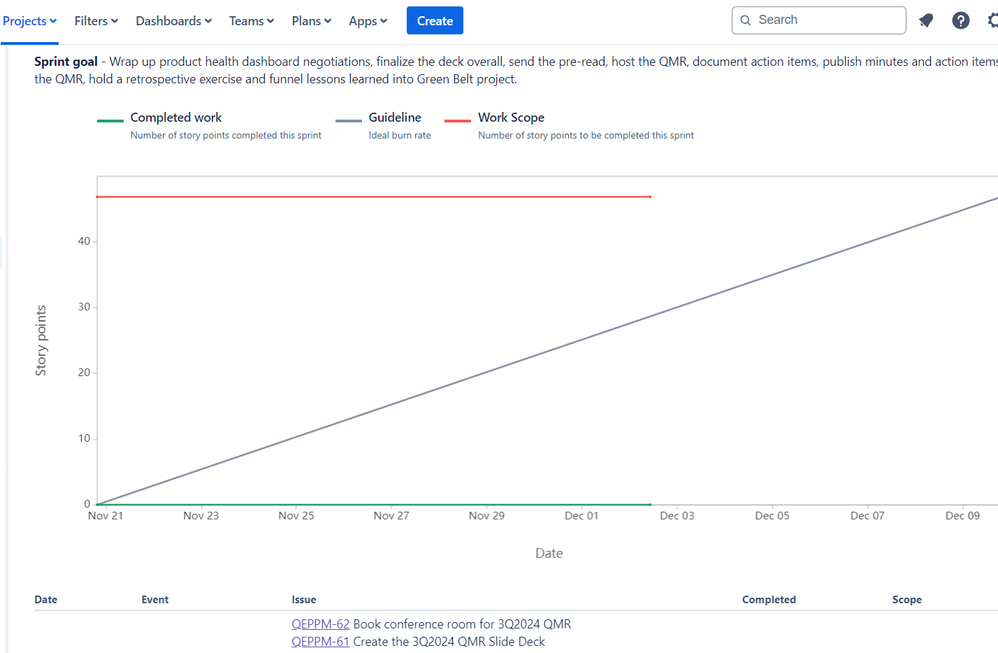Click the Dec 03 axis label
Image resolution: width=998 pixels, height=653 pixels.
click(677, 516)
